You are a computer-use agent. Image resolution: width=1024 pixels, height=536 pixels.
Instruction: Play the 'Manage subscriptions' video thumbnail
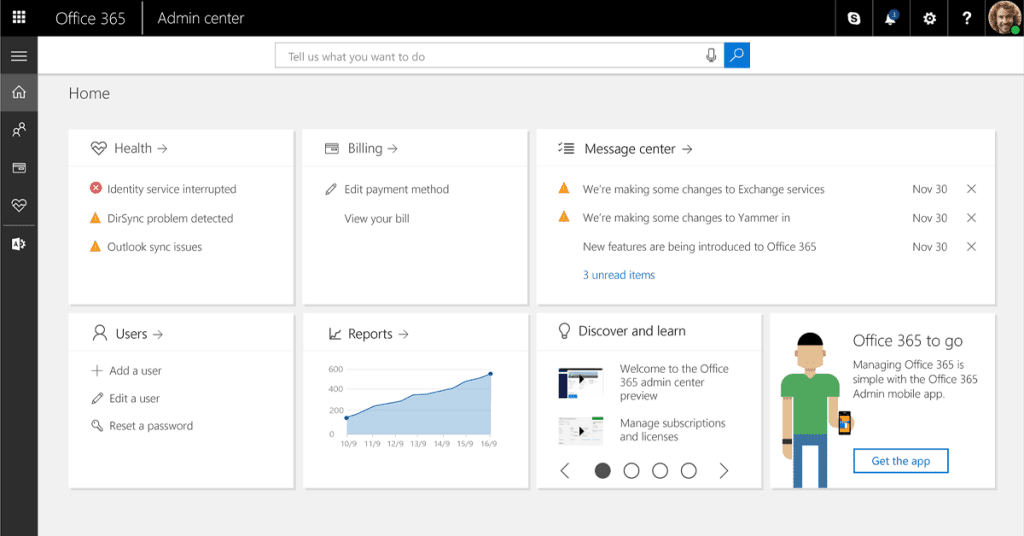[581, 430]
